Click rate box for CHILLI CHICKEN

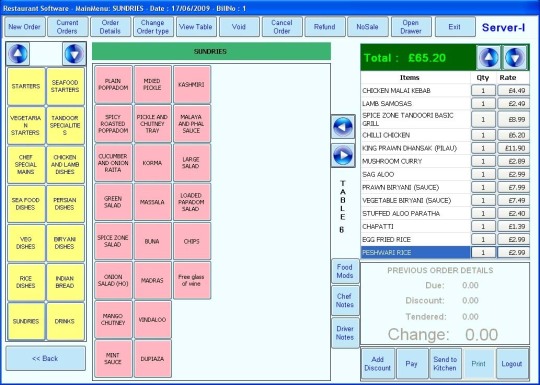pos(513,135)
